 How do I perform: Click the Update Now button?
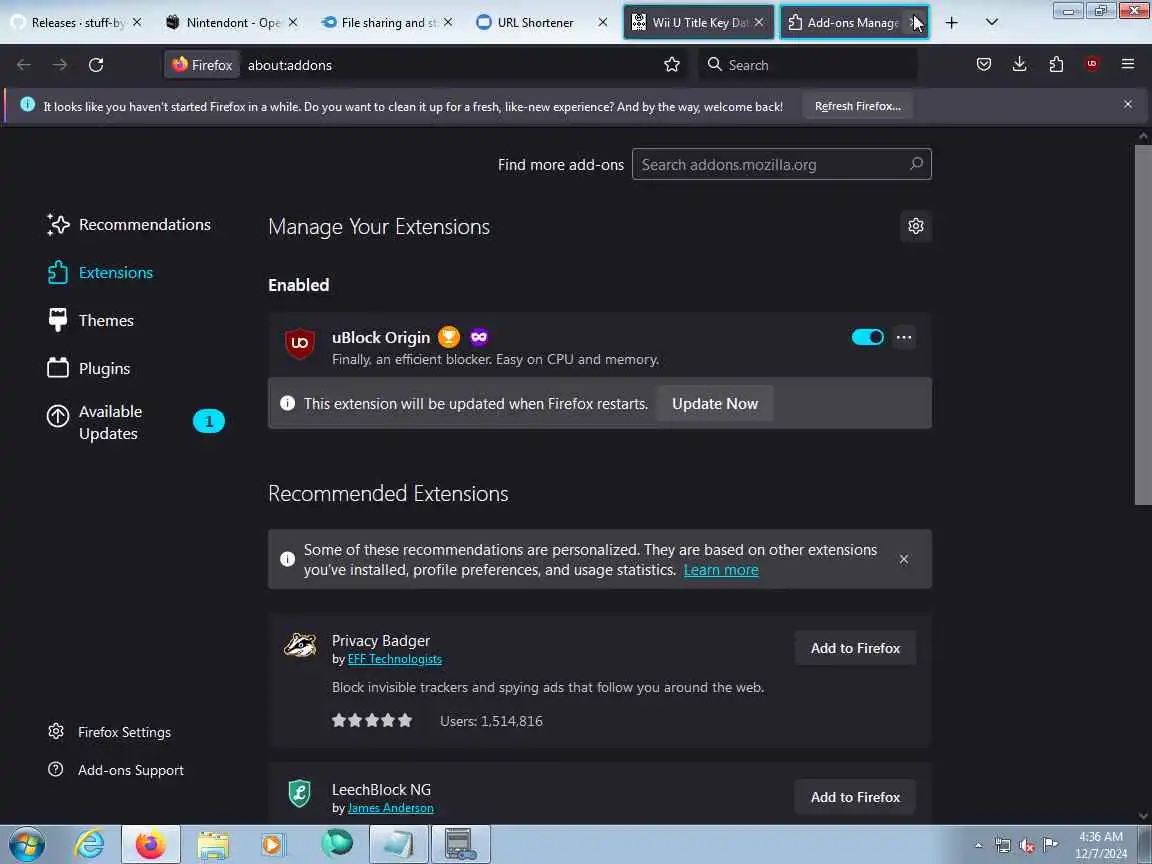(x=715, y=403)
